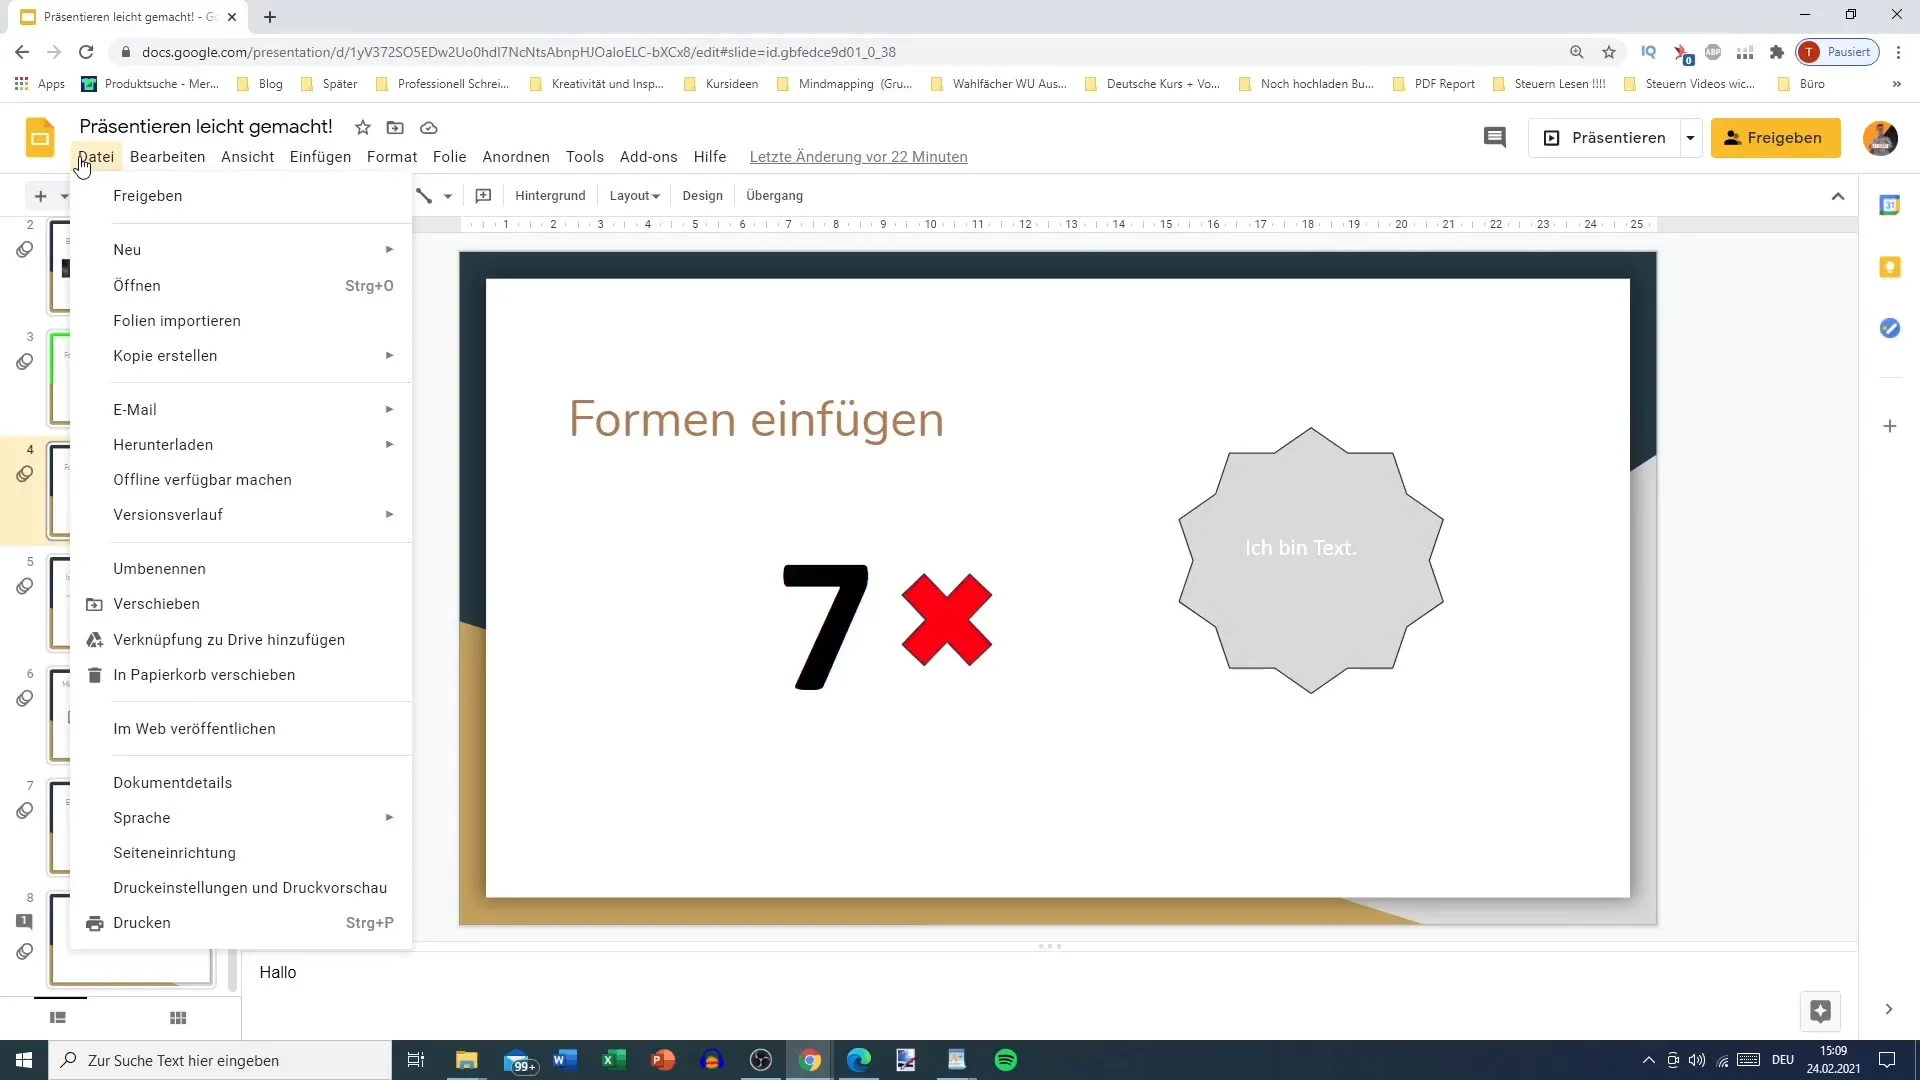The image size is (1920, 1080).
Task: Toggle filmstrip view button
Action: pyautogui.click(x=58, y=1018)
